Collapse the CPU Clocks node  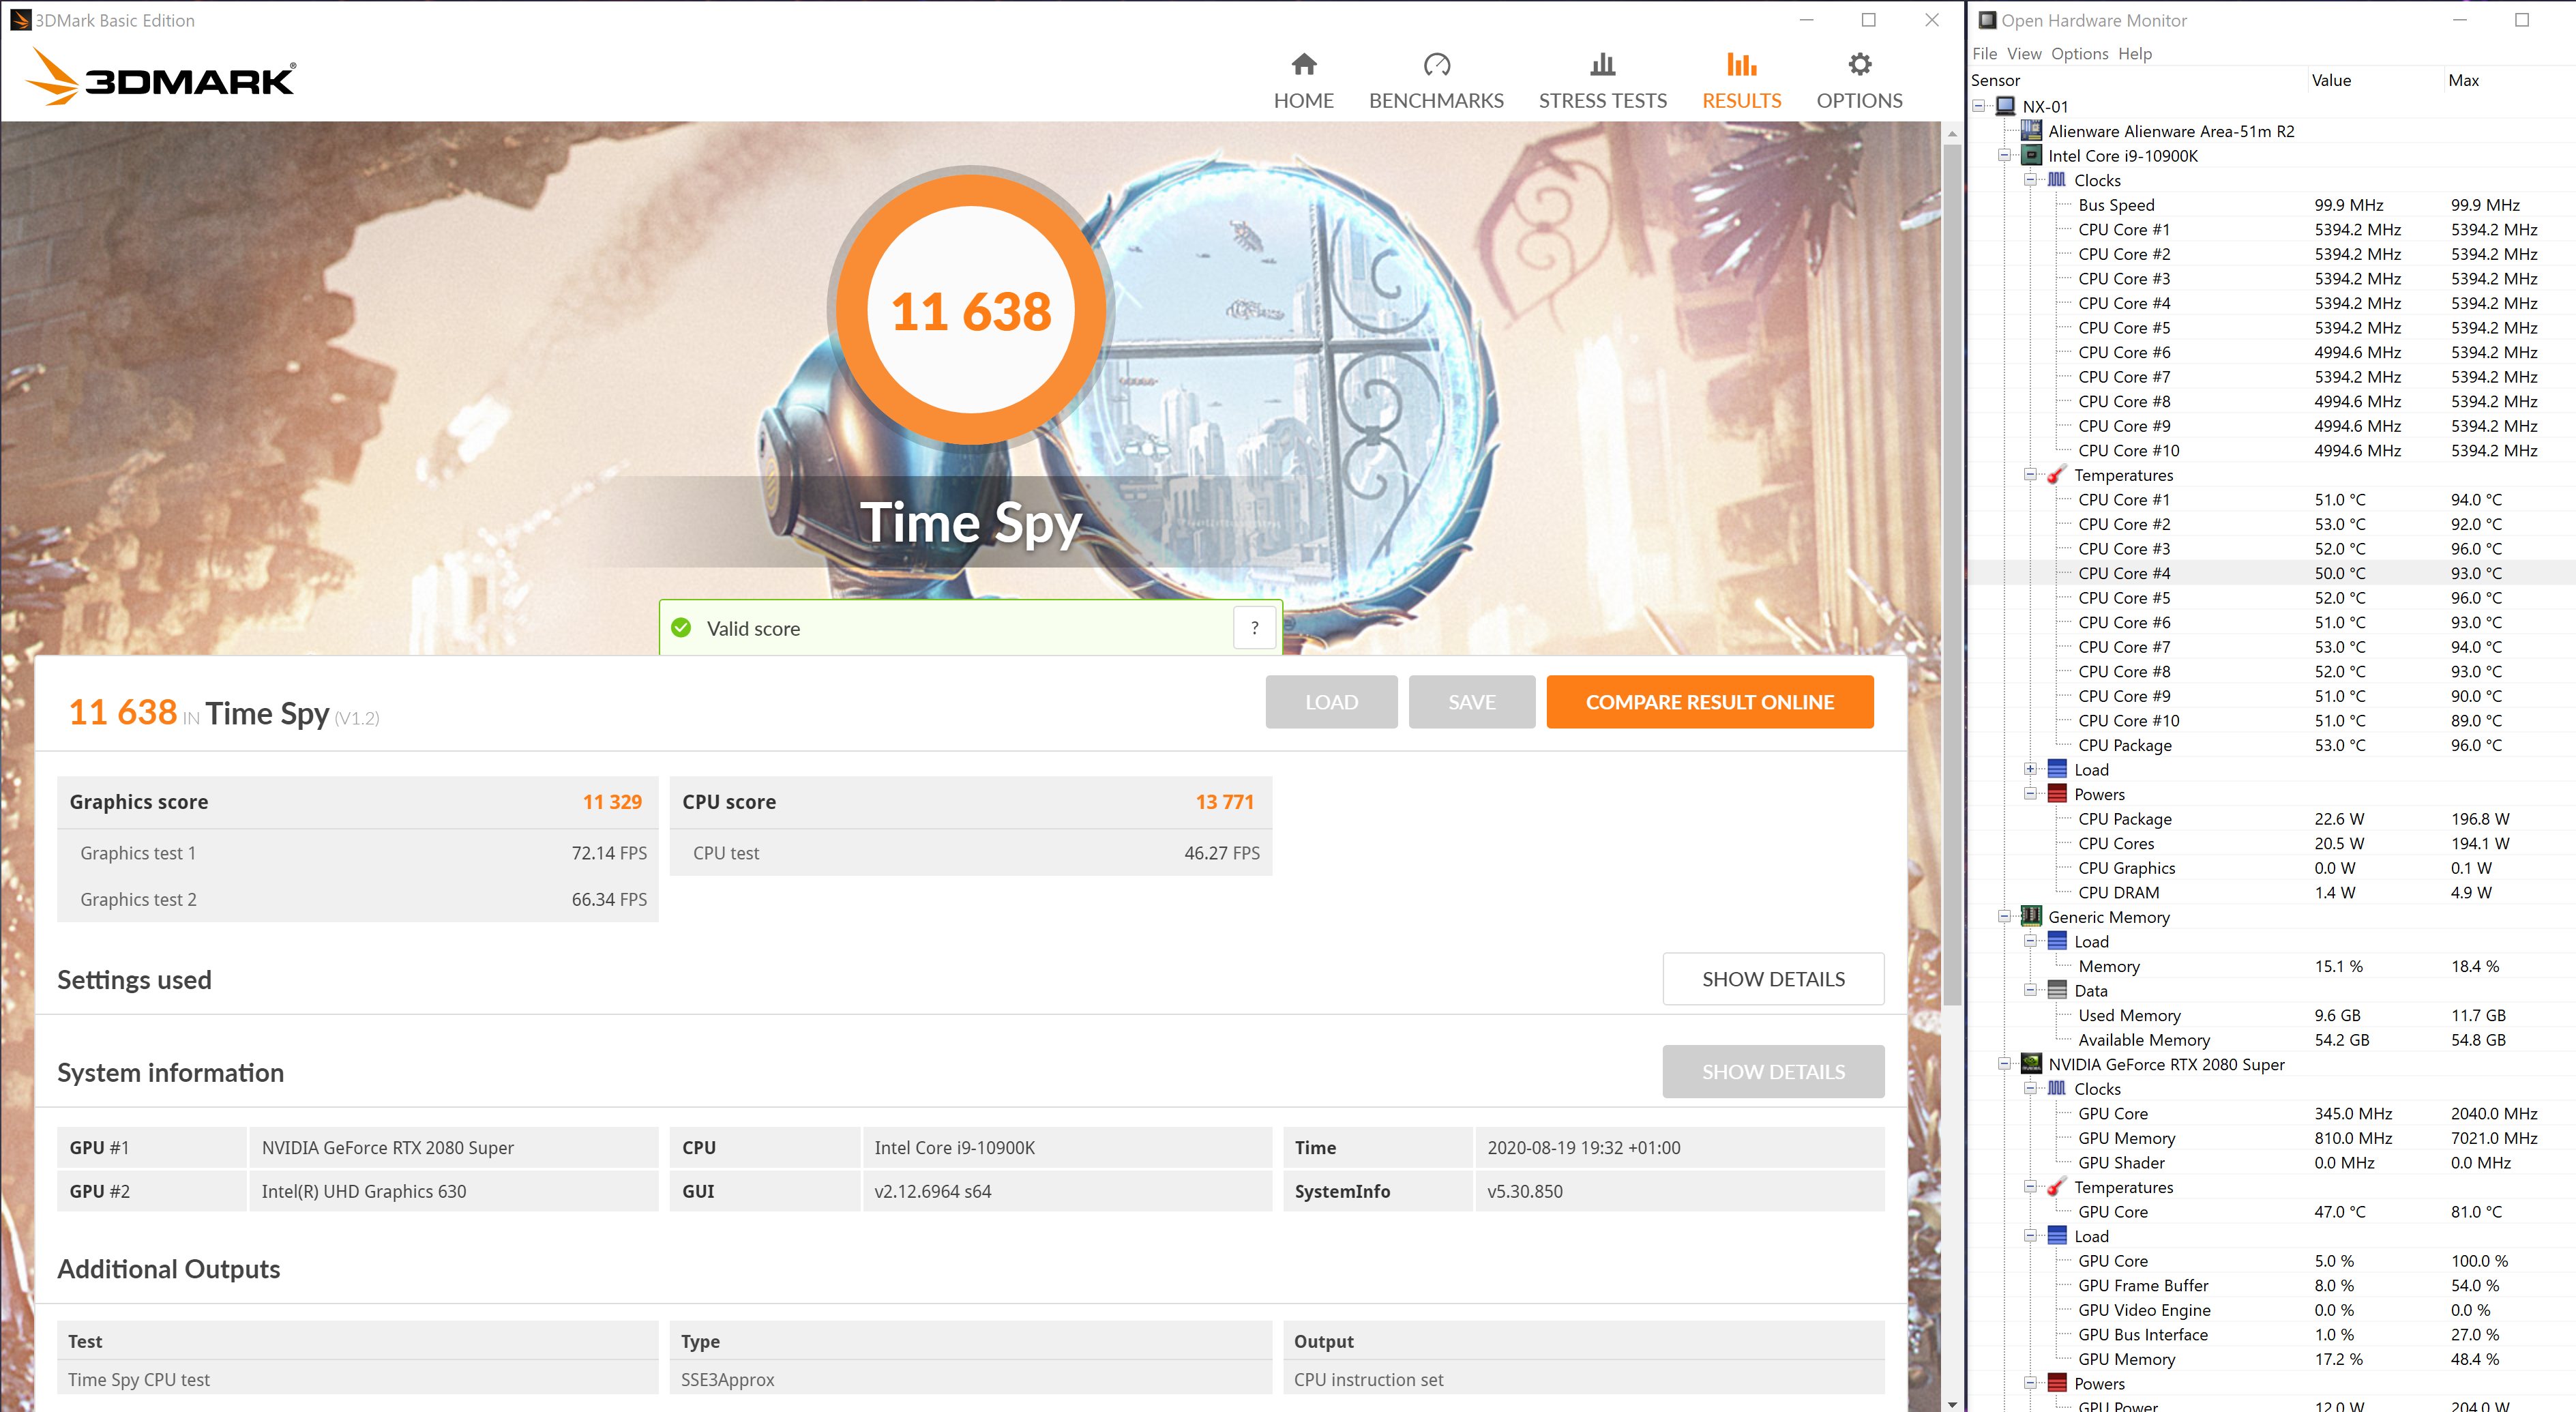2030,180
